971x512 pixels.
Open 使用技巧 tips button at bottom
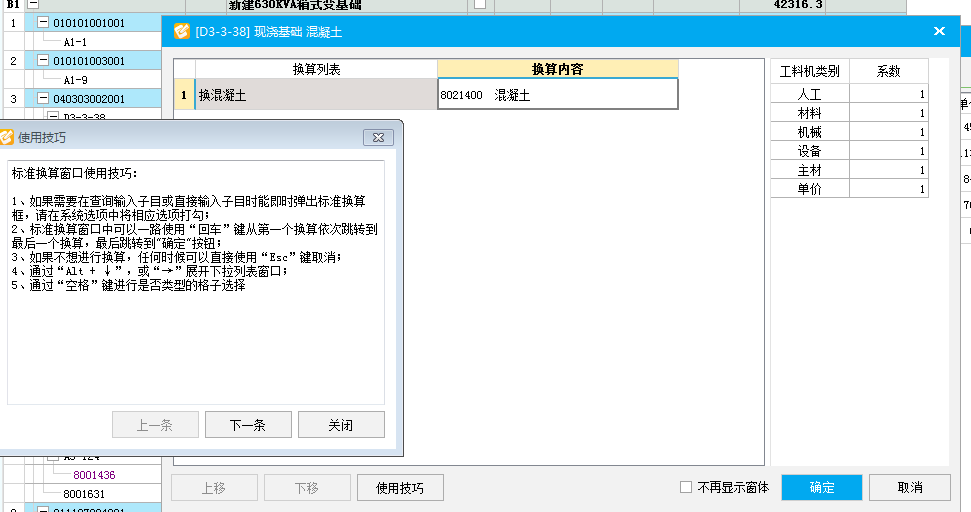(400, 488)
